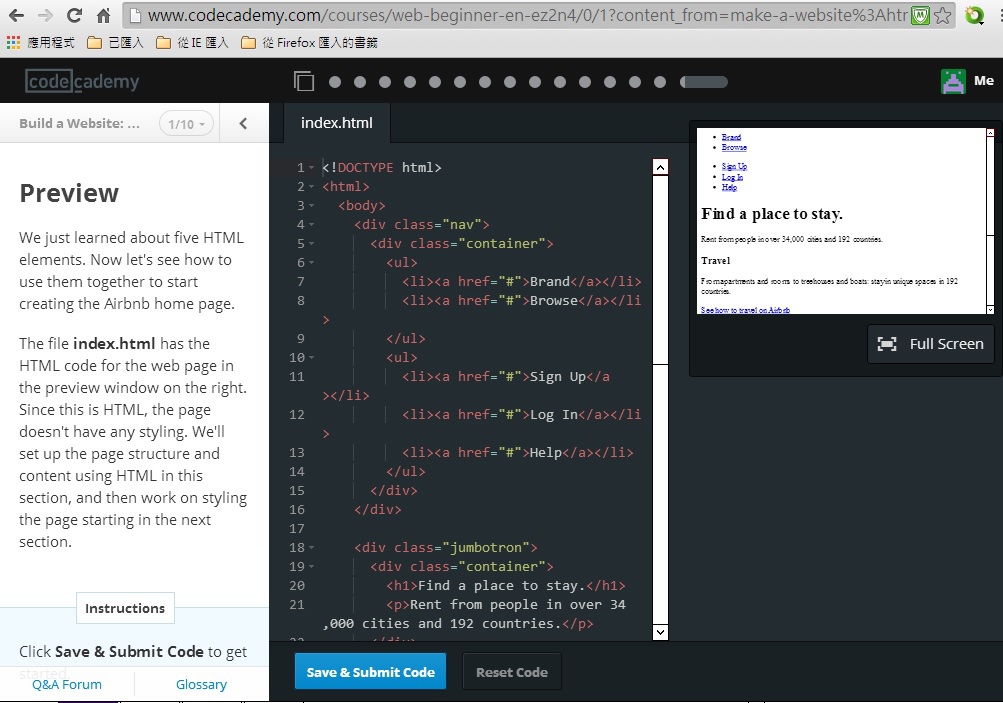Click the Full Screen preview button
Image resolution: width=1003 pixels, height=703 pixels.
[931, 344]
